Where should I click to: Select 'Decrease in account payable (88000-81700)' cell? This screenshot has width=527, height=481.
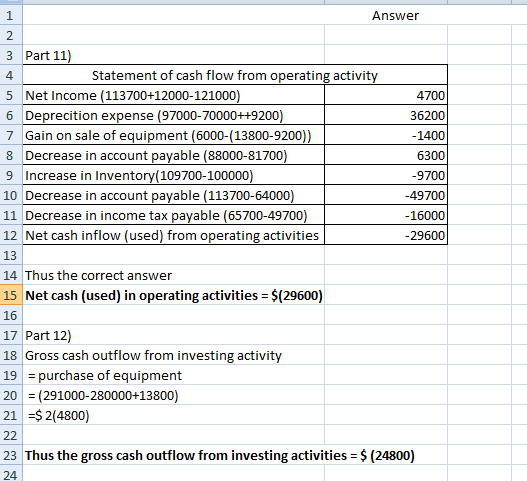pos(173,155)
